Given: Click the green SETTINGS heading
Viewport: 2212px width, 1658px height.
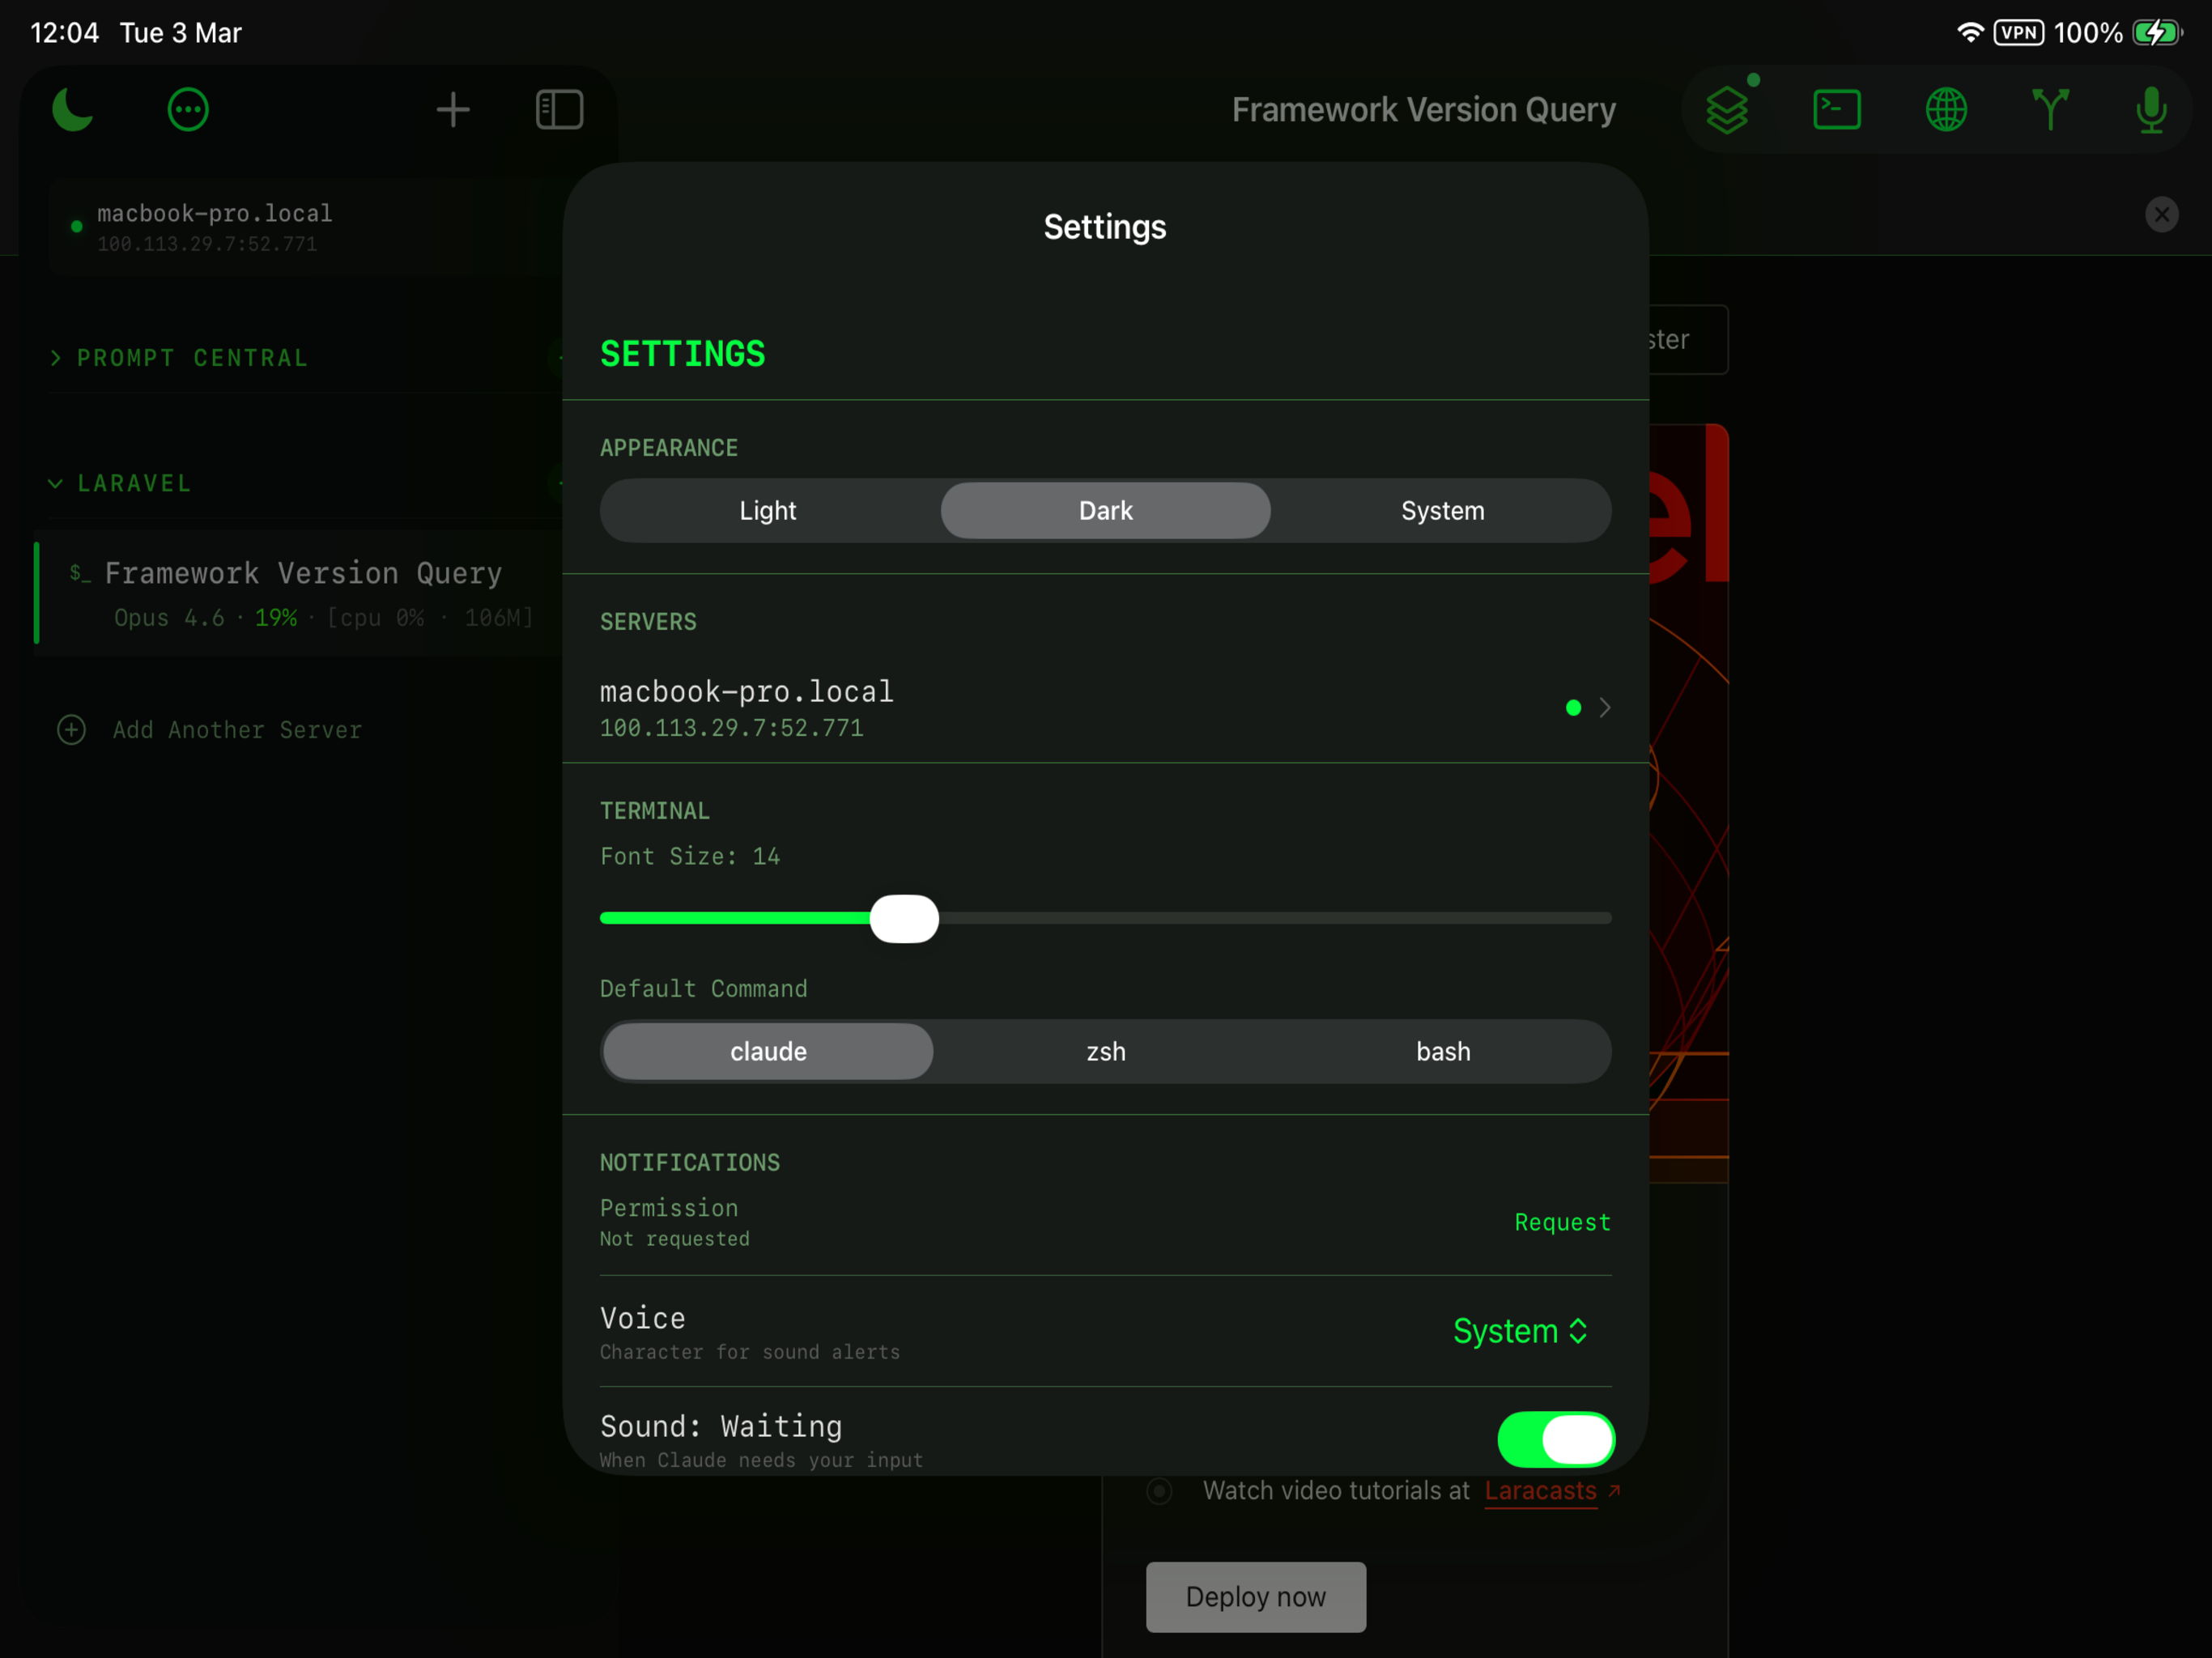Looking at the screenshot, I should (x=683, y=354).
